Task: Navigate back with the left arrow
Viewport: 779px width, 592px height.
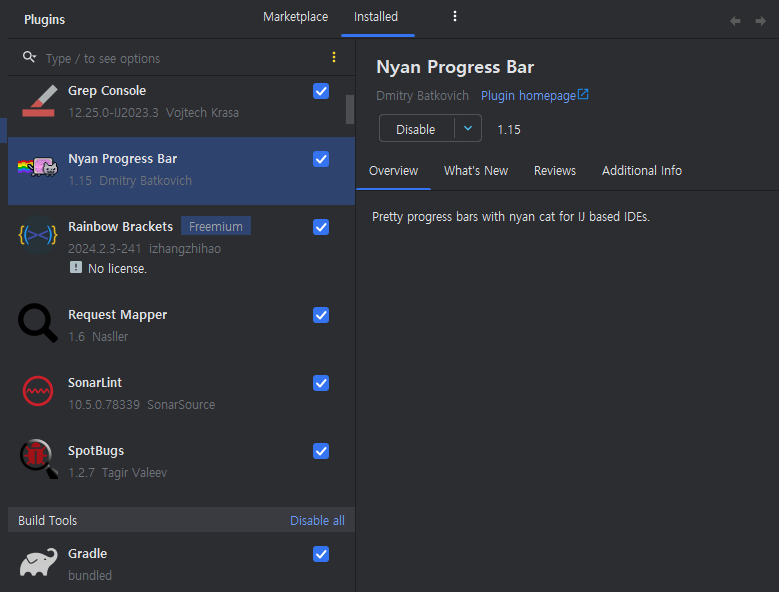Action: [x=735, y=21]
